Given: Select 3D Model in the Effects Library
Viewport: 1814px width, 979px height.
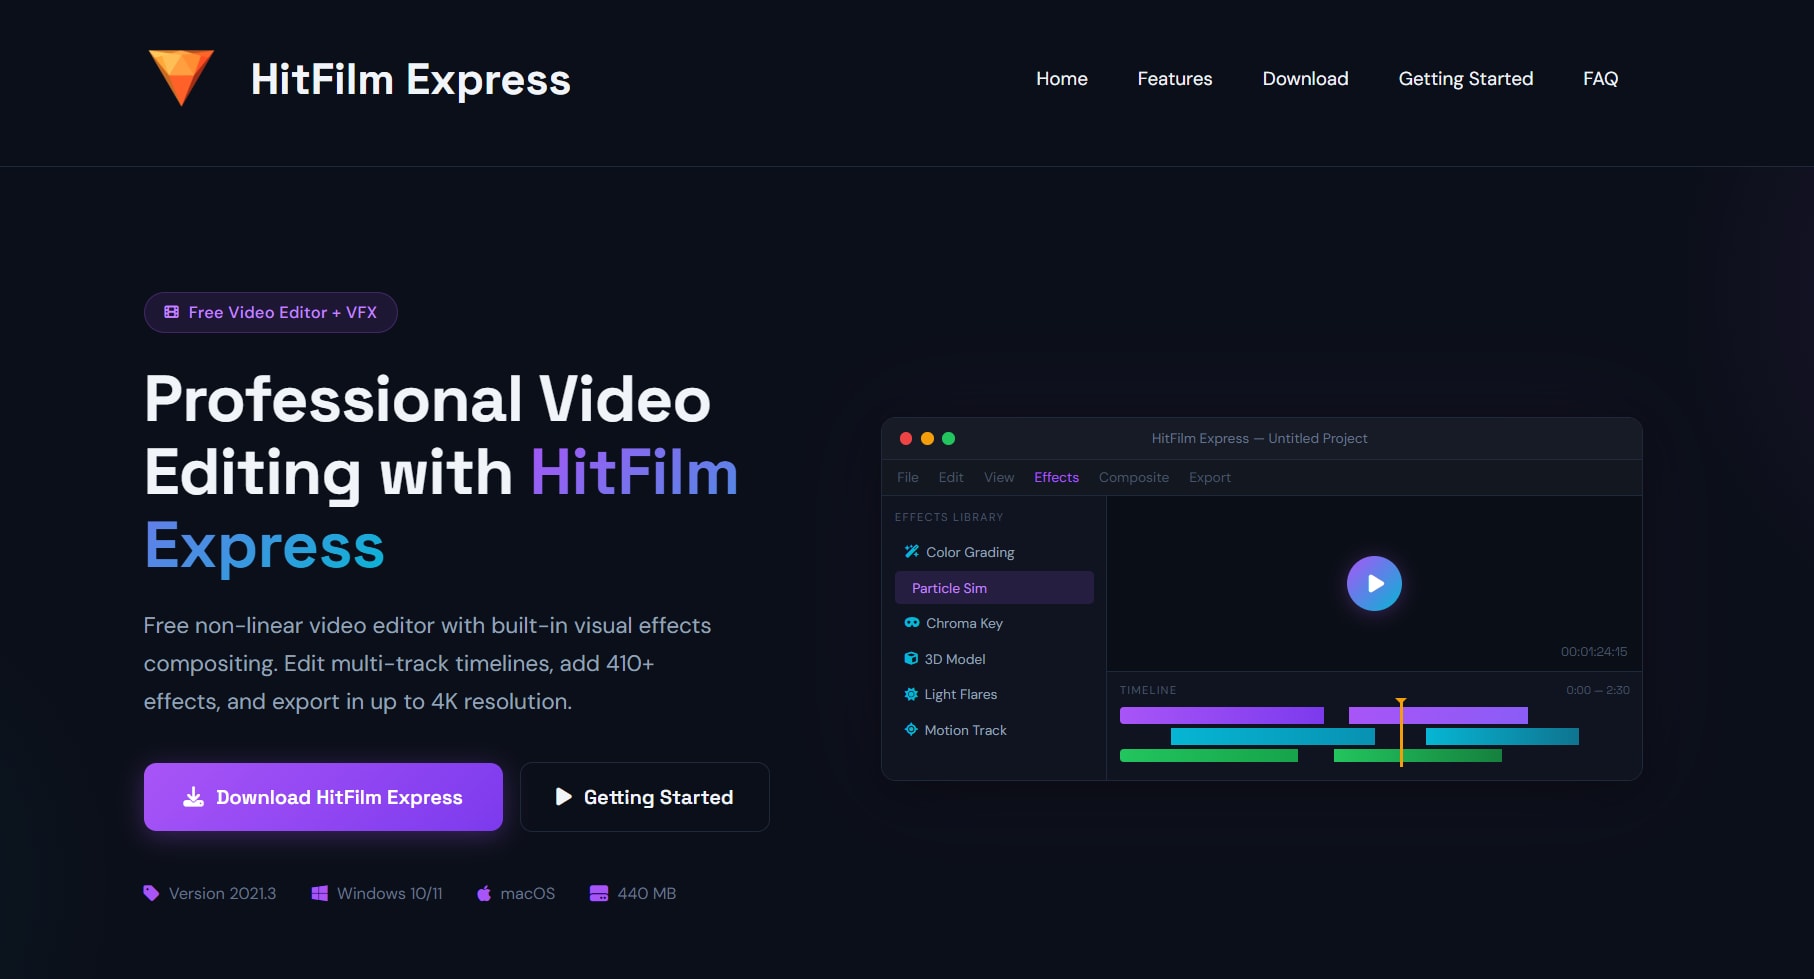Looking at the screenshot, I should pos(994,659).
